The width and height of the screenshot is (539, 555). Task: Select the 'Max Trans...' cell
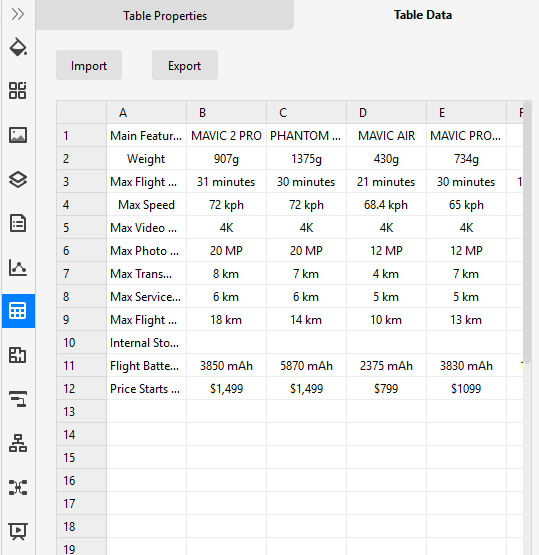click(x=147, y=274)
